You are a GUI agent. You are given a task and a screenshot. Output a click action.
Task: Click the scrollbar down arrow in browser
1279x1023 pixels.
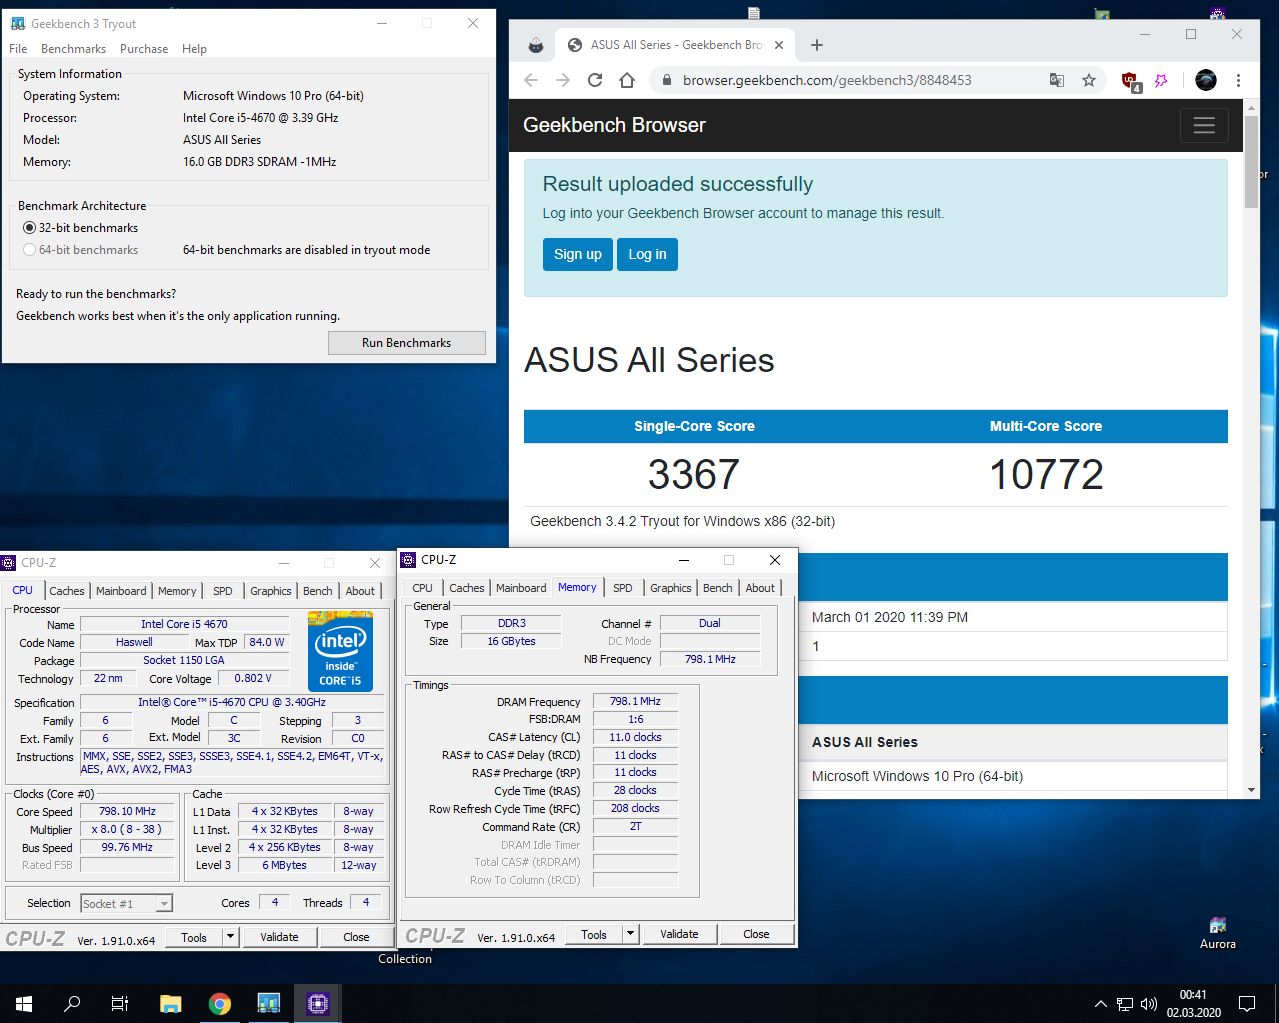click(1252, 790)
